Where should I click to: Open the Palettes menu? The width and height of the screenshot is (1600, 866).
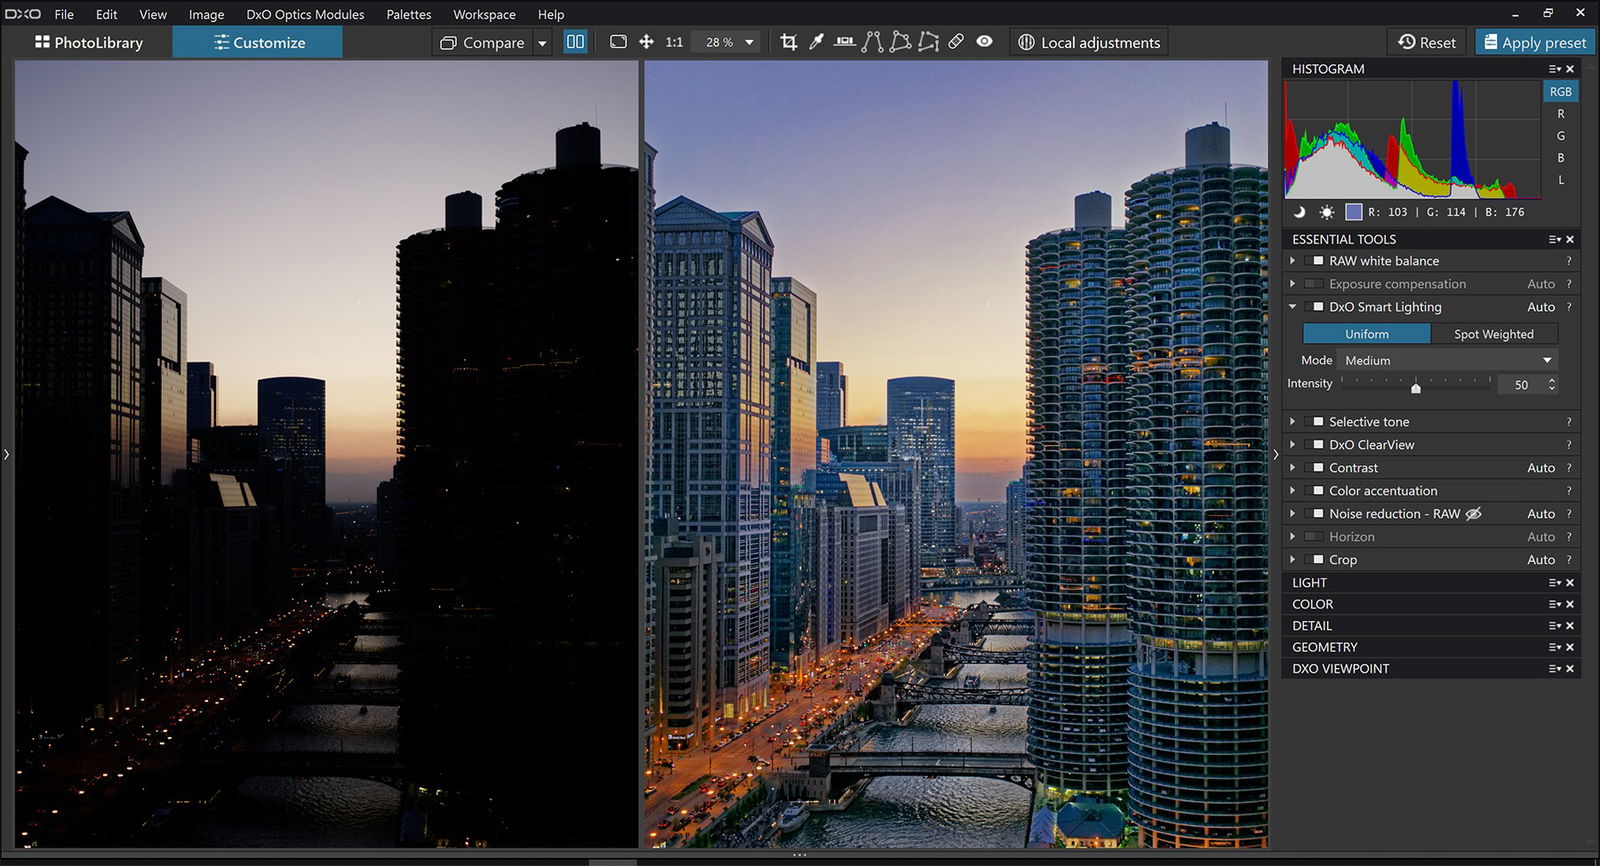(x=409, y=14)
